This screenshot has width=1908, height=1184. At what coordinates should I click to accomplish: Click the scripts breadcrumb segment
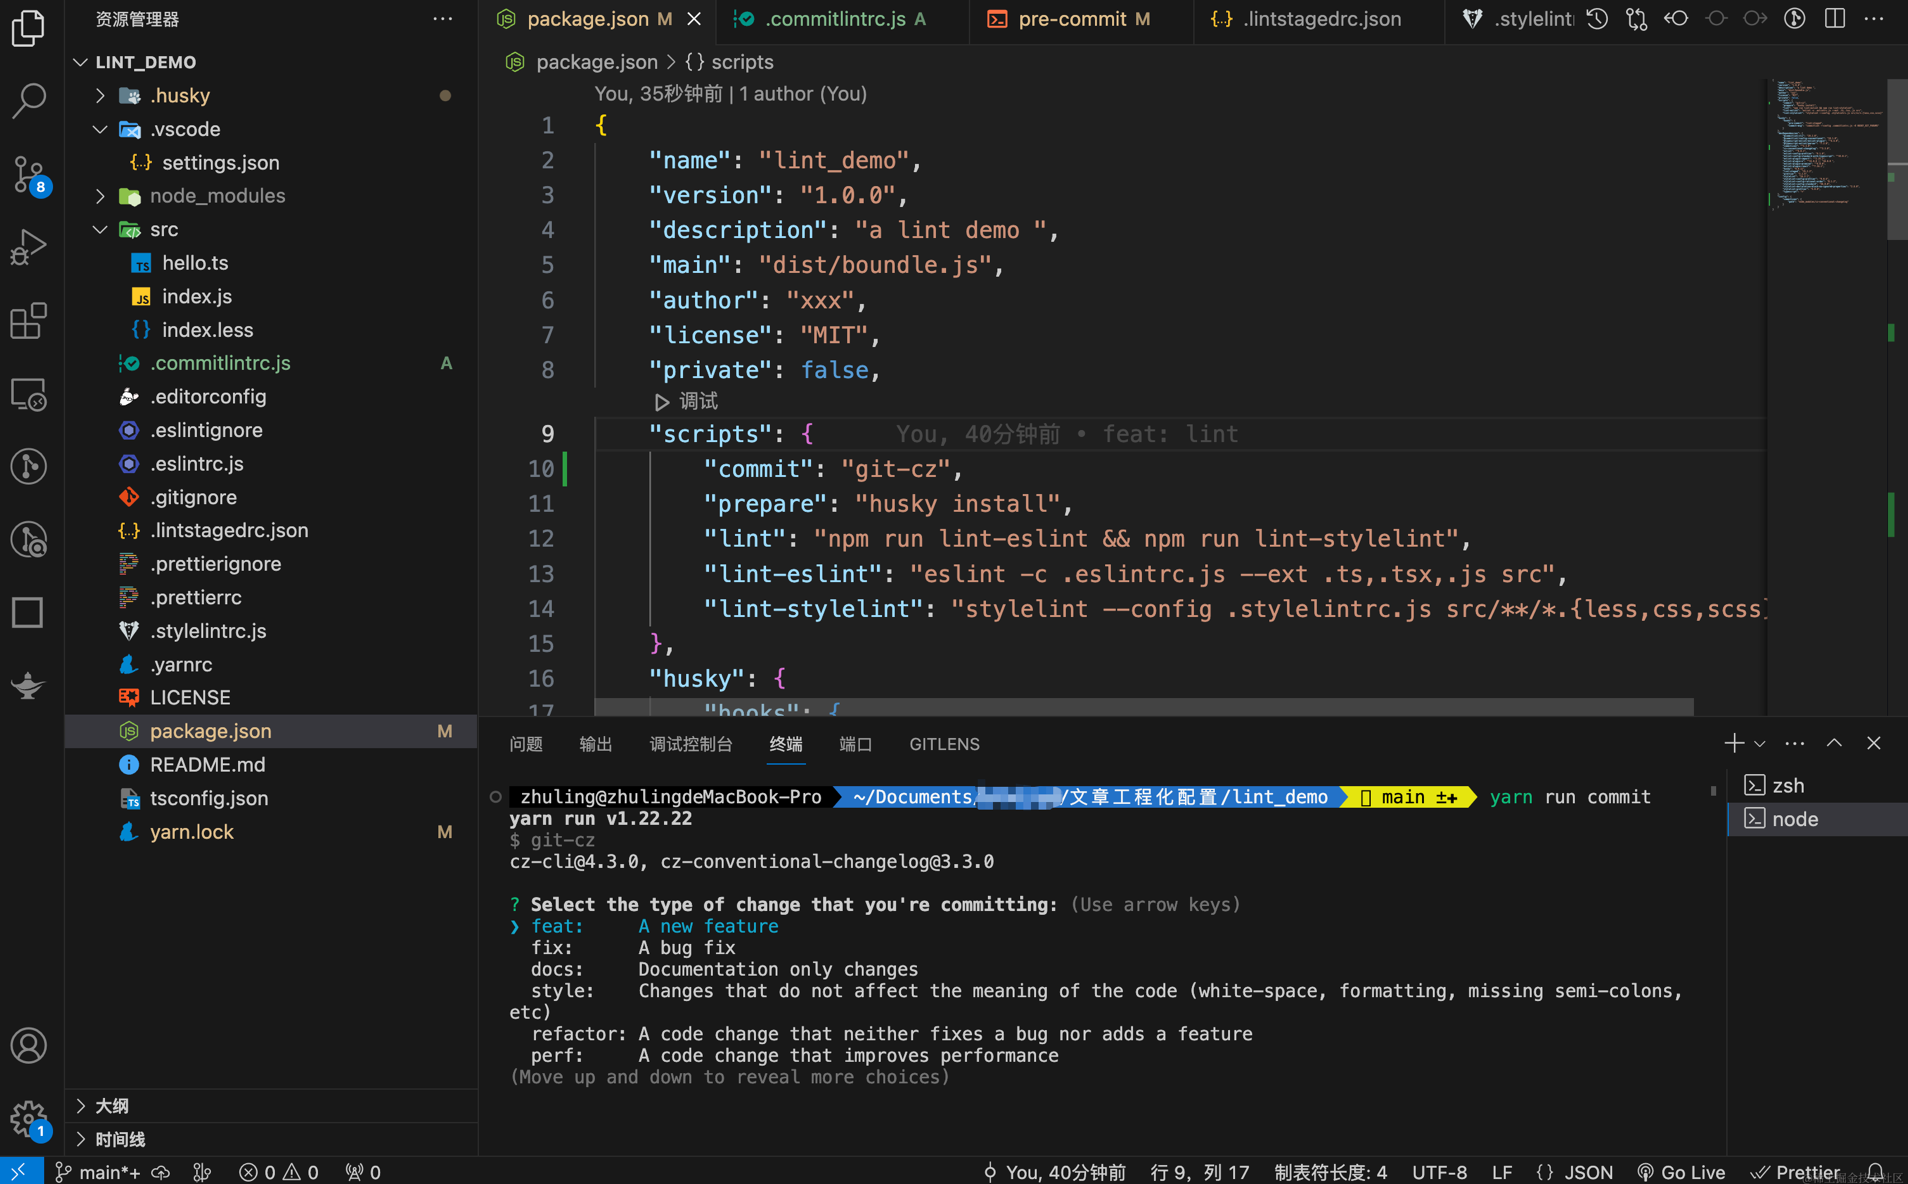[x=730, y=62]
